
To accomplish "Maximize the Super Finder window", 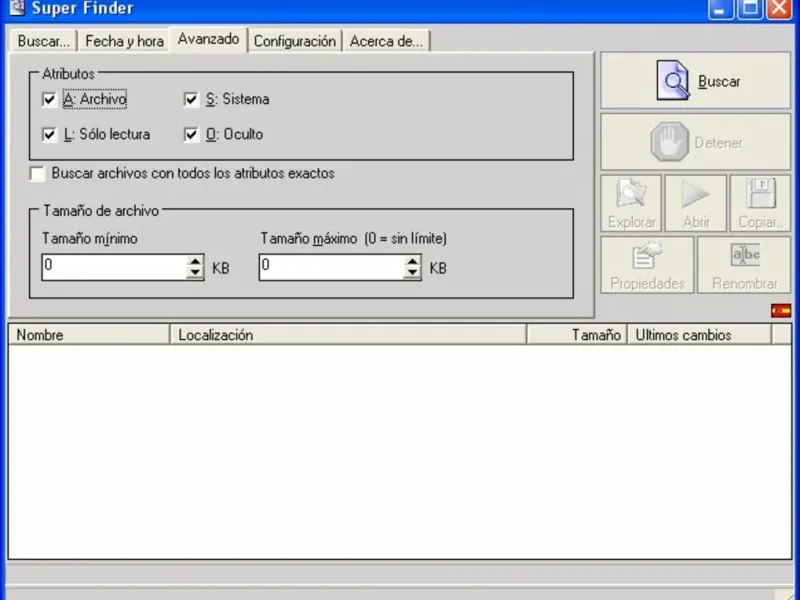I will (x=750, y=9).
